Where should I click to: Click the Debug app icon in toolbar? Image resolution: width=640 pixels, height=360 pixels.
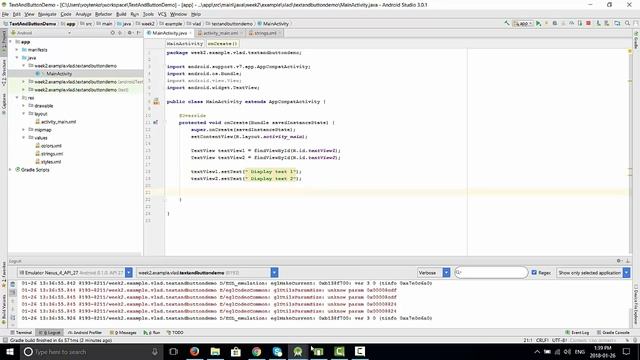(555, 24)
